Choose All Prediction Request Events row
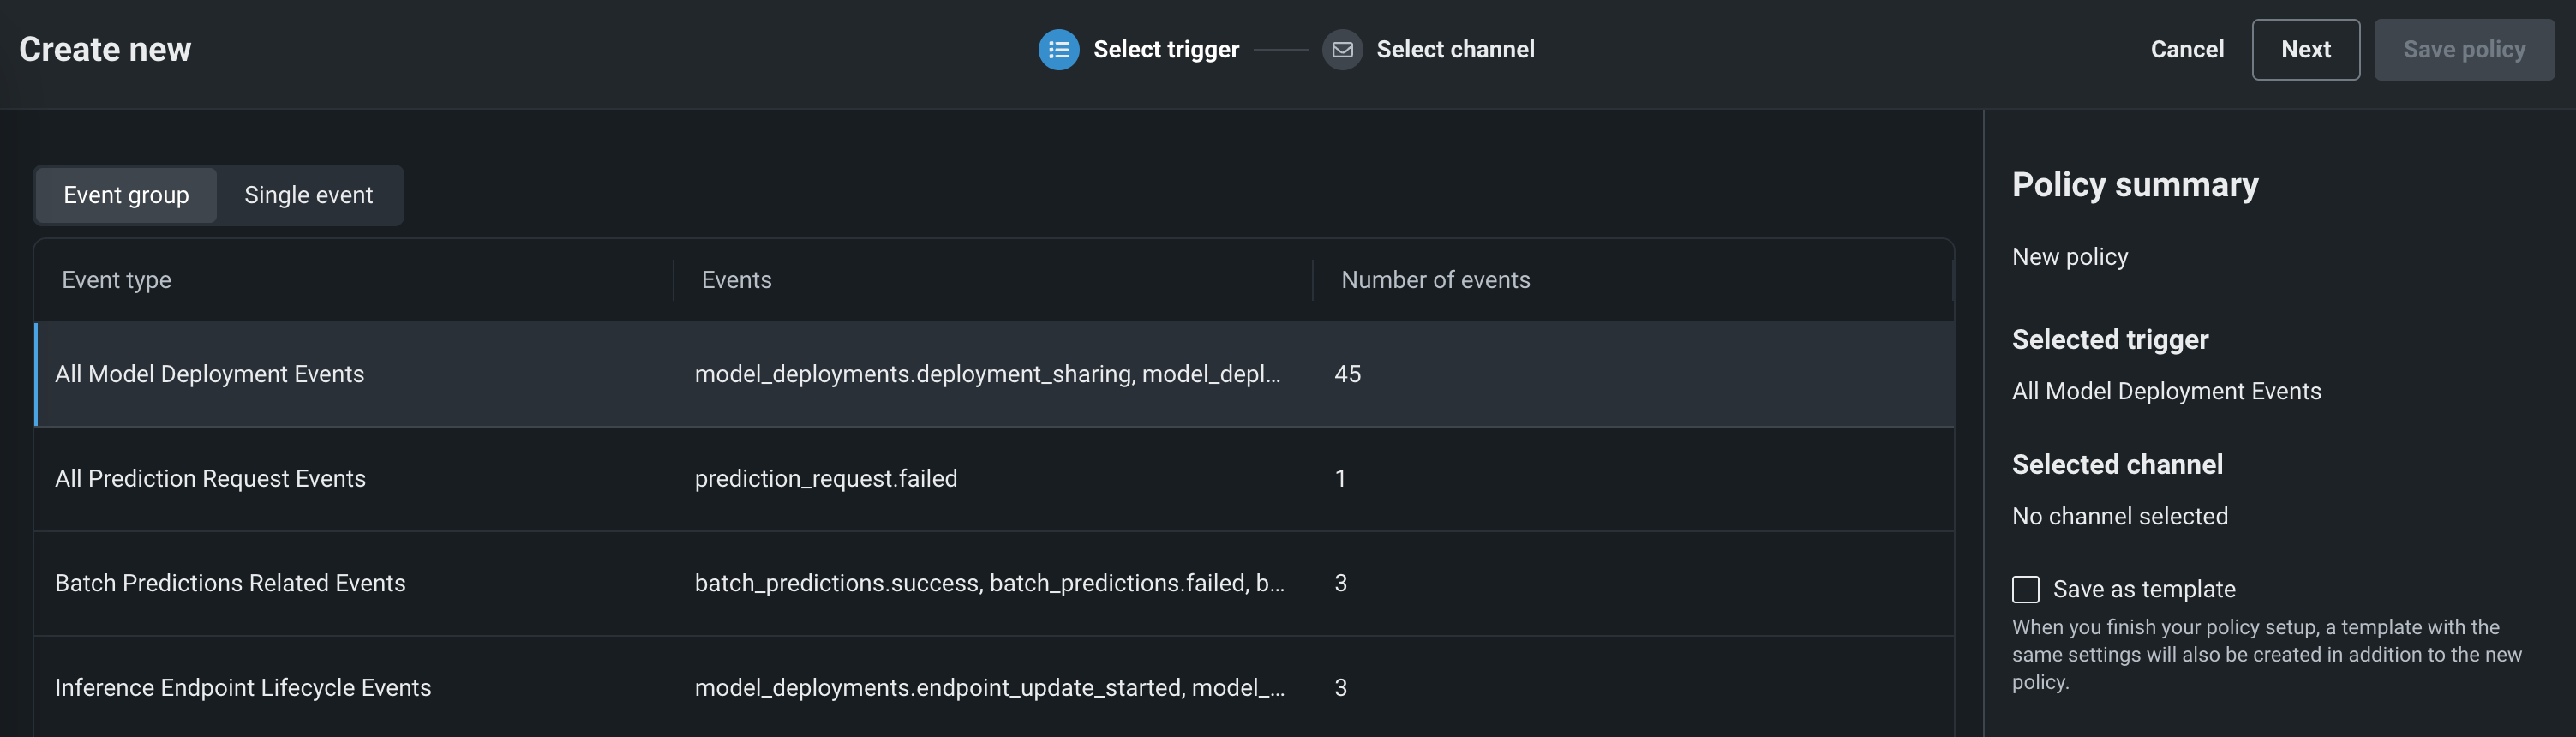This screenshot has height=737, width=2576. pos(210,479)
